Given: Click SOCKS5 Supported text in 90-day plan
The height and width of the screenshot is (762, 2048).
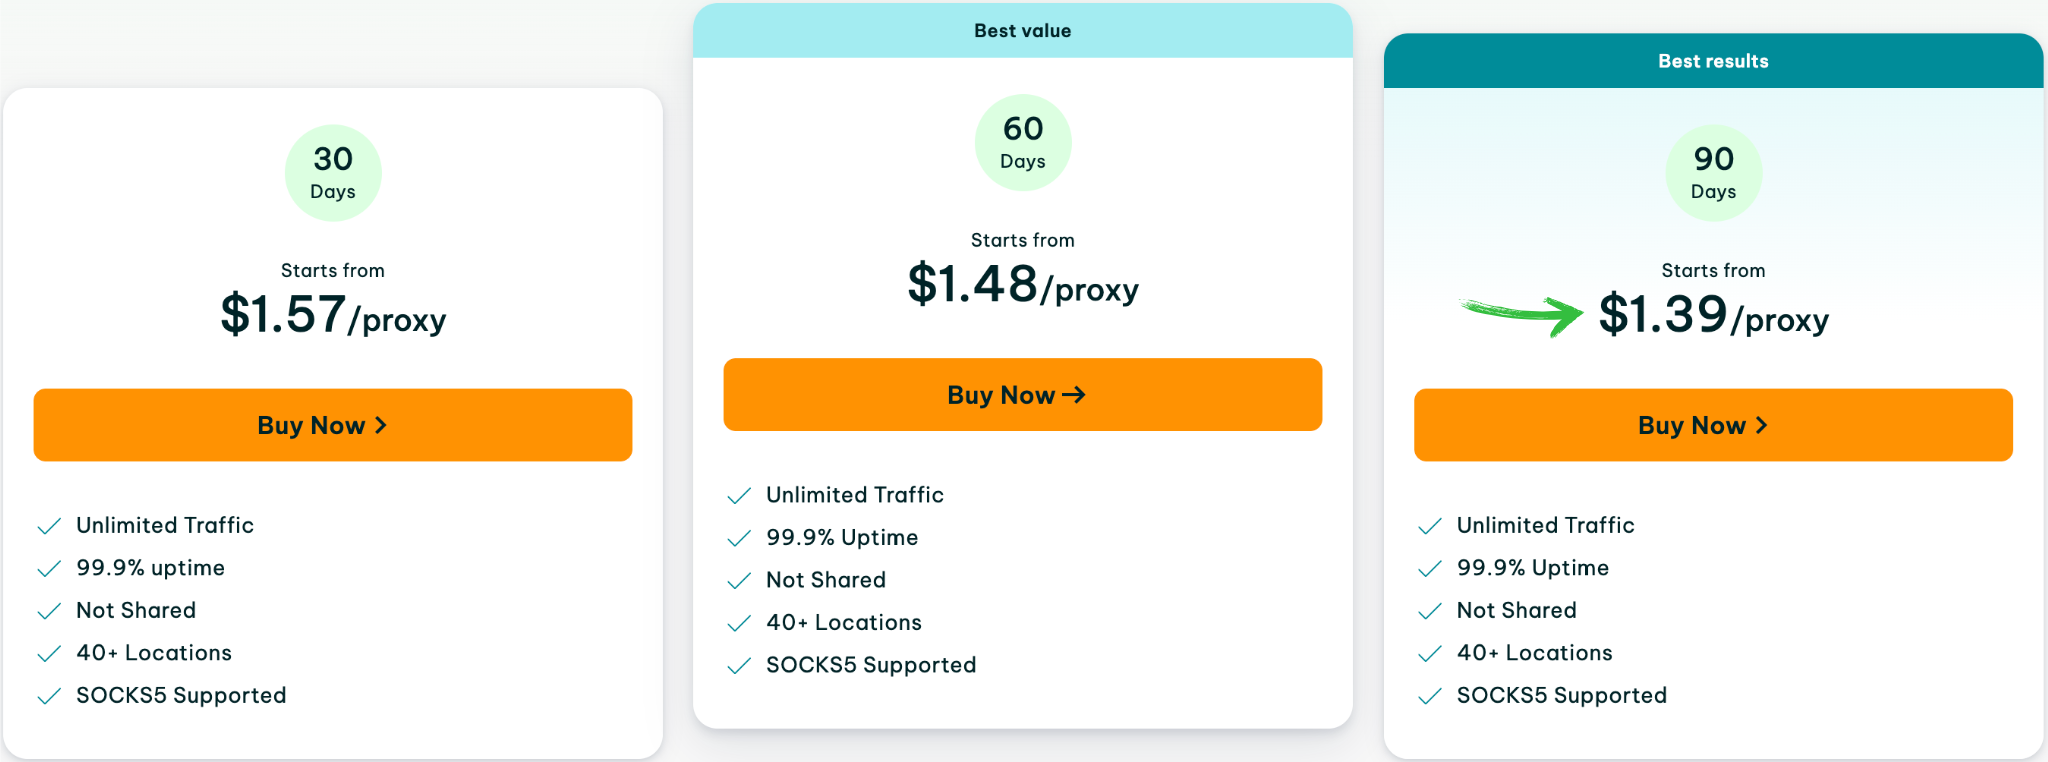Looking at the screenshot, I should [1562, 695].
